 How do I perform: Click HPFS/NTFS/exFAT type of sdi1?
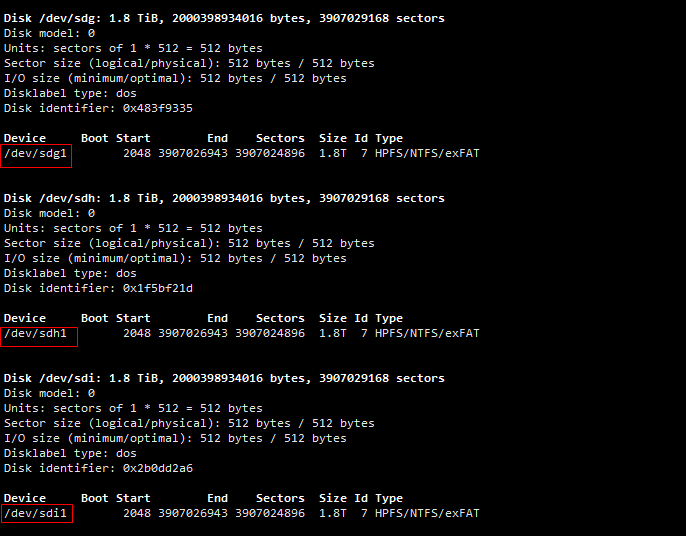427,513
